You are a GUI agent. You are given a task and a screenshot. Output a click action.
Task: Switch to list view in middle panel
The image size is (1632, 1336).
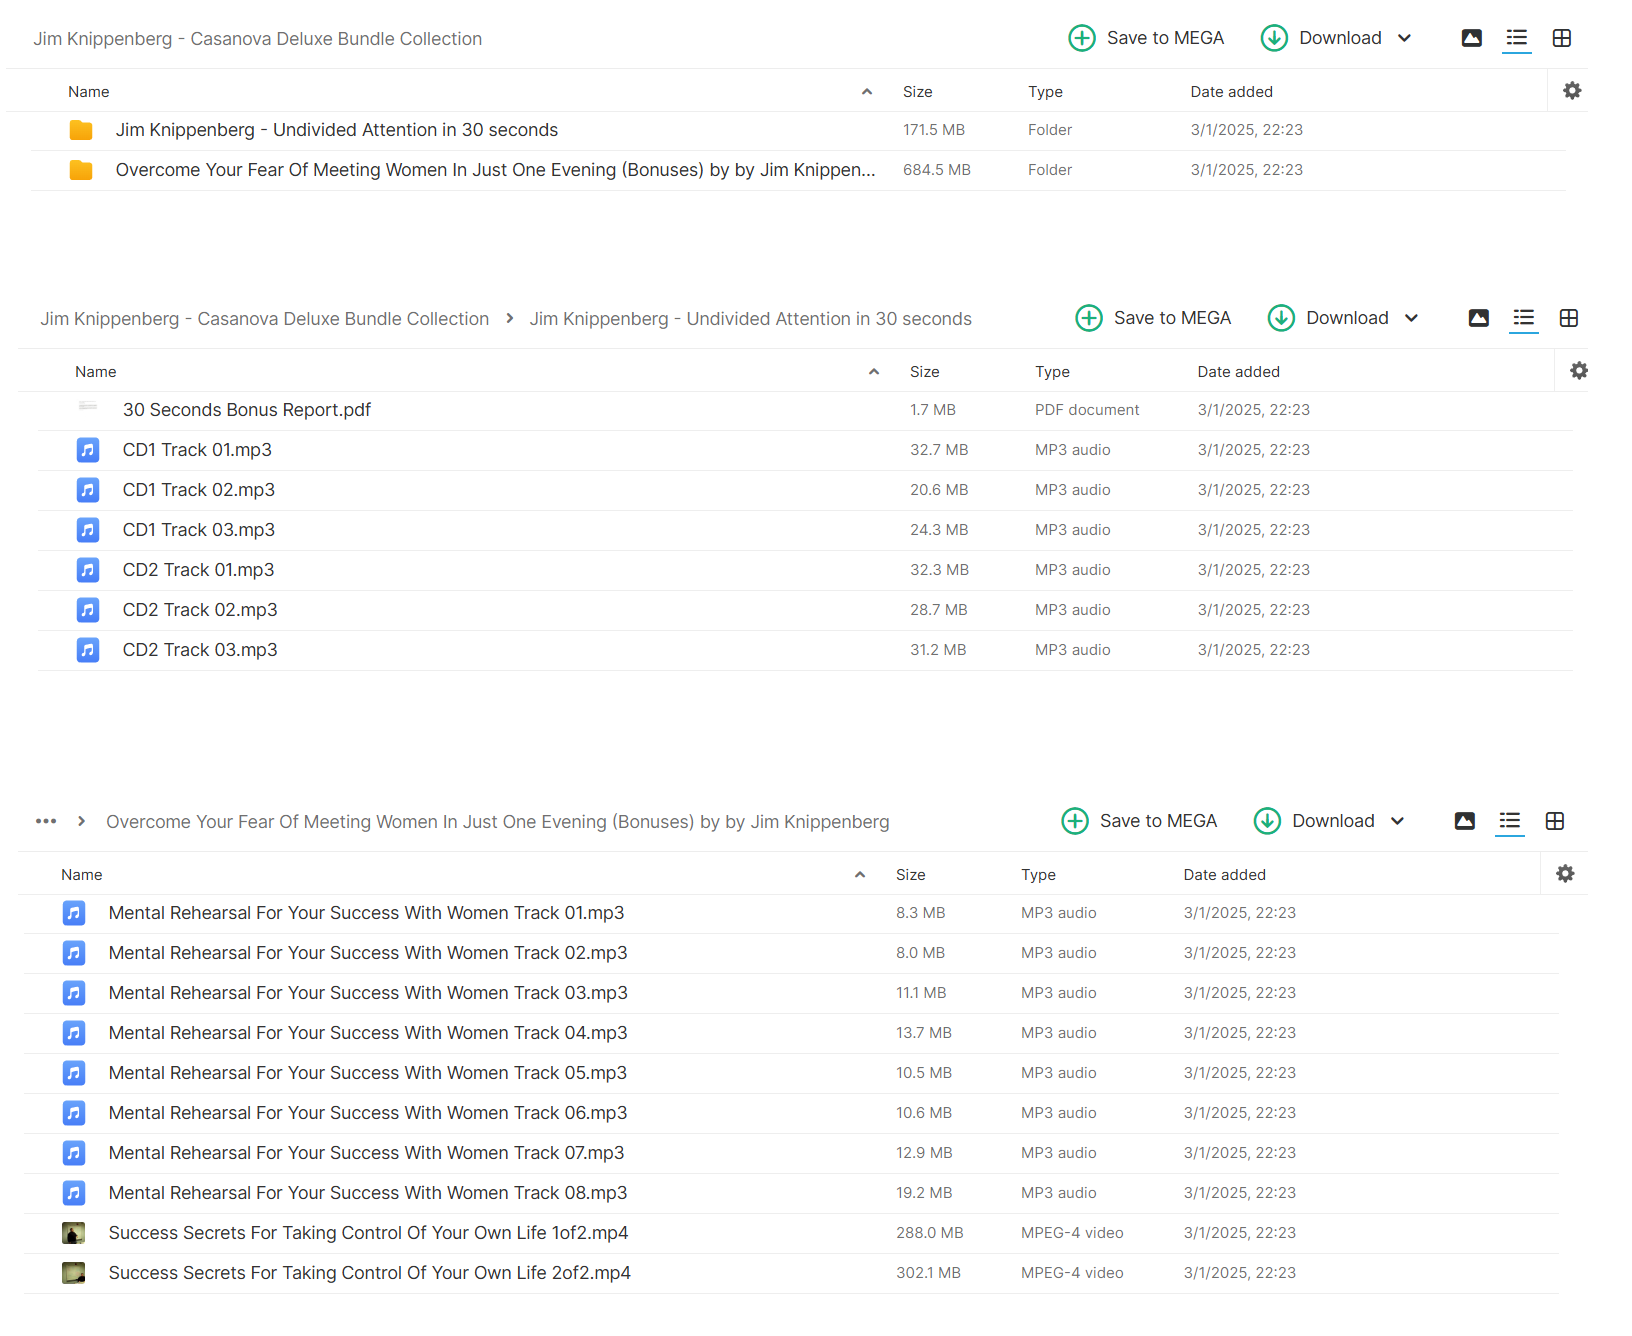tap(1524, 318)
